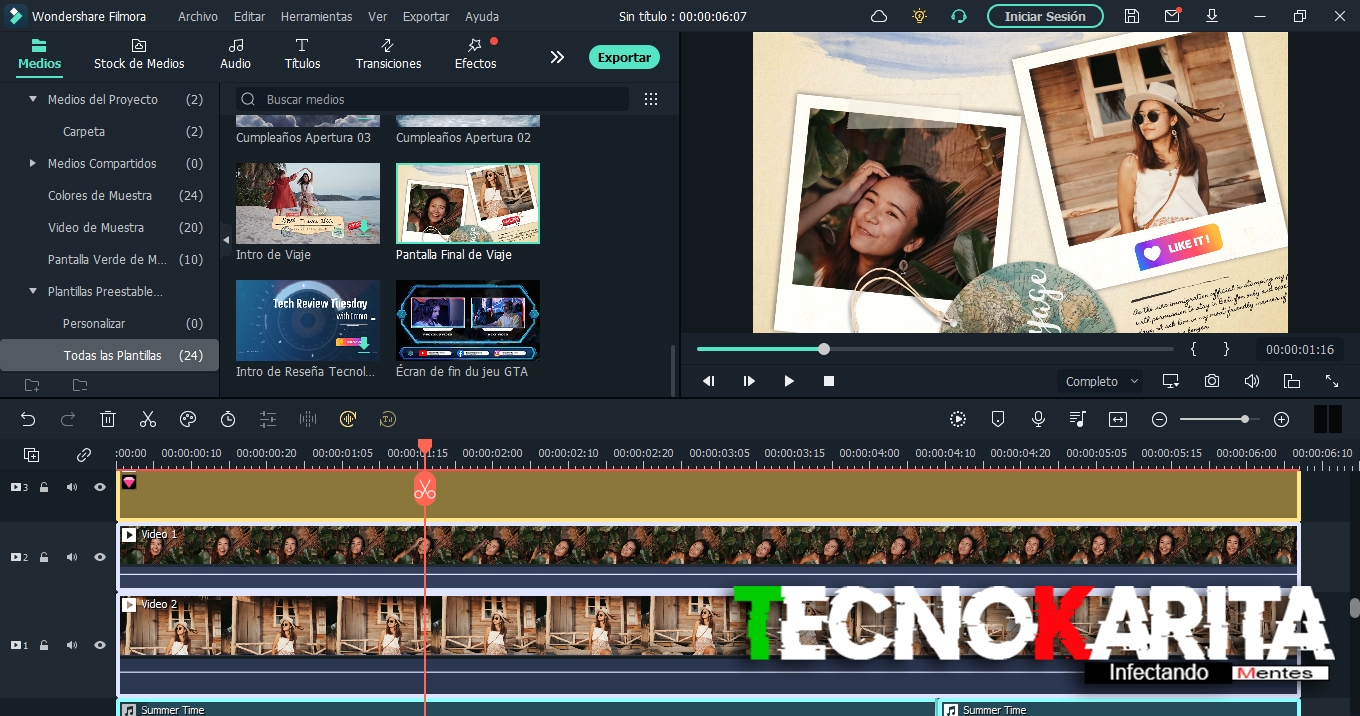Hide track 1 with its eye icon
Viewport: 1360px width, 716px height.
(x=100, y=645)
